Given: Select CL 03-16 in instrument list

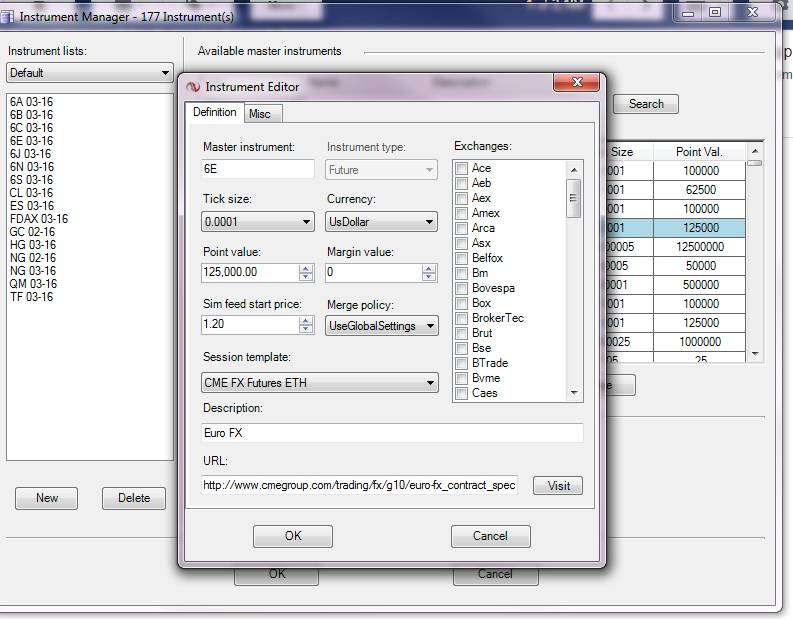Looking at the screenshot, I should point(31,193).
